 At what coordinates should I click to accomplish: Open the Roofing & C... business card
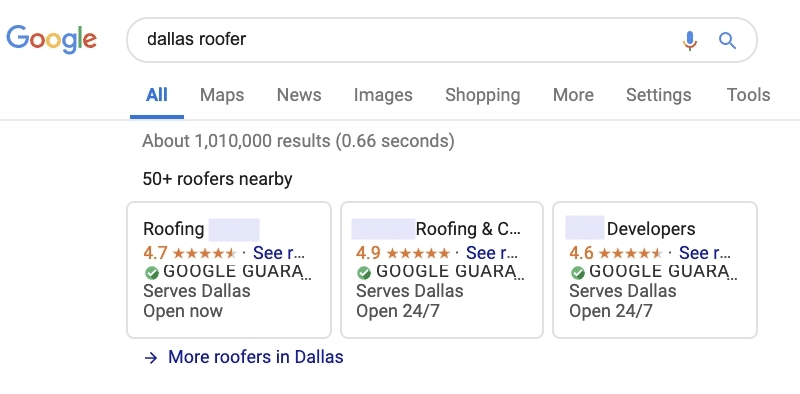[x=442, y=270]
